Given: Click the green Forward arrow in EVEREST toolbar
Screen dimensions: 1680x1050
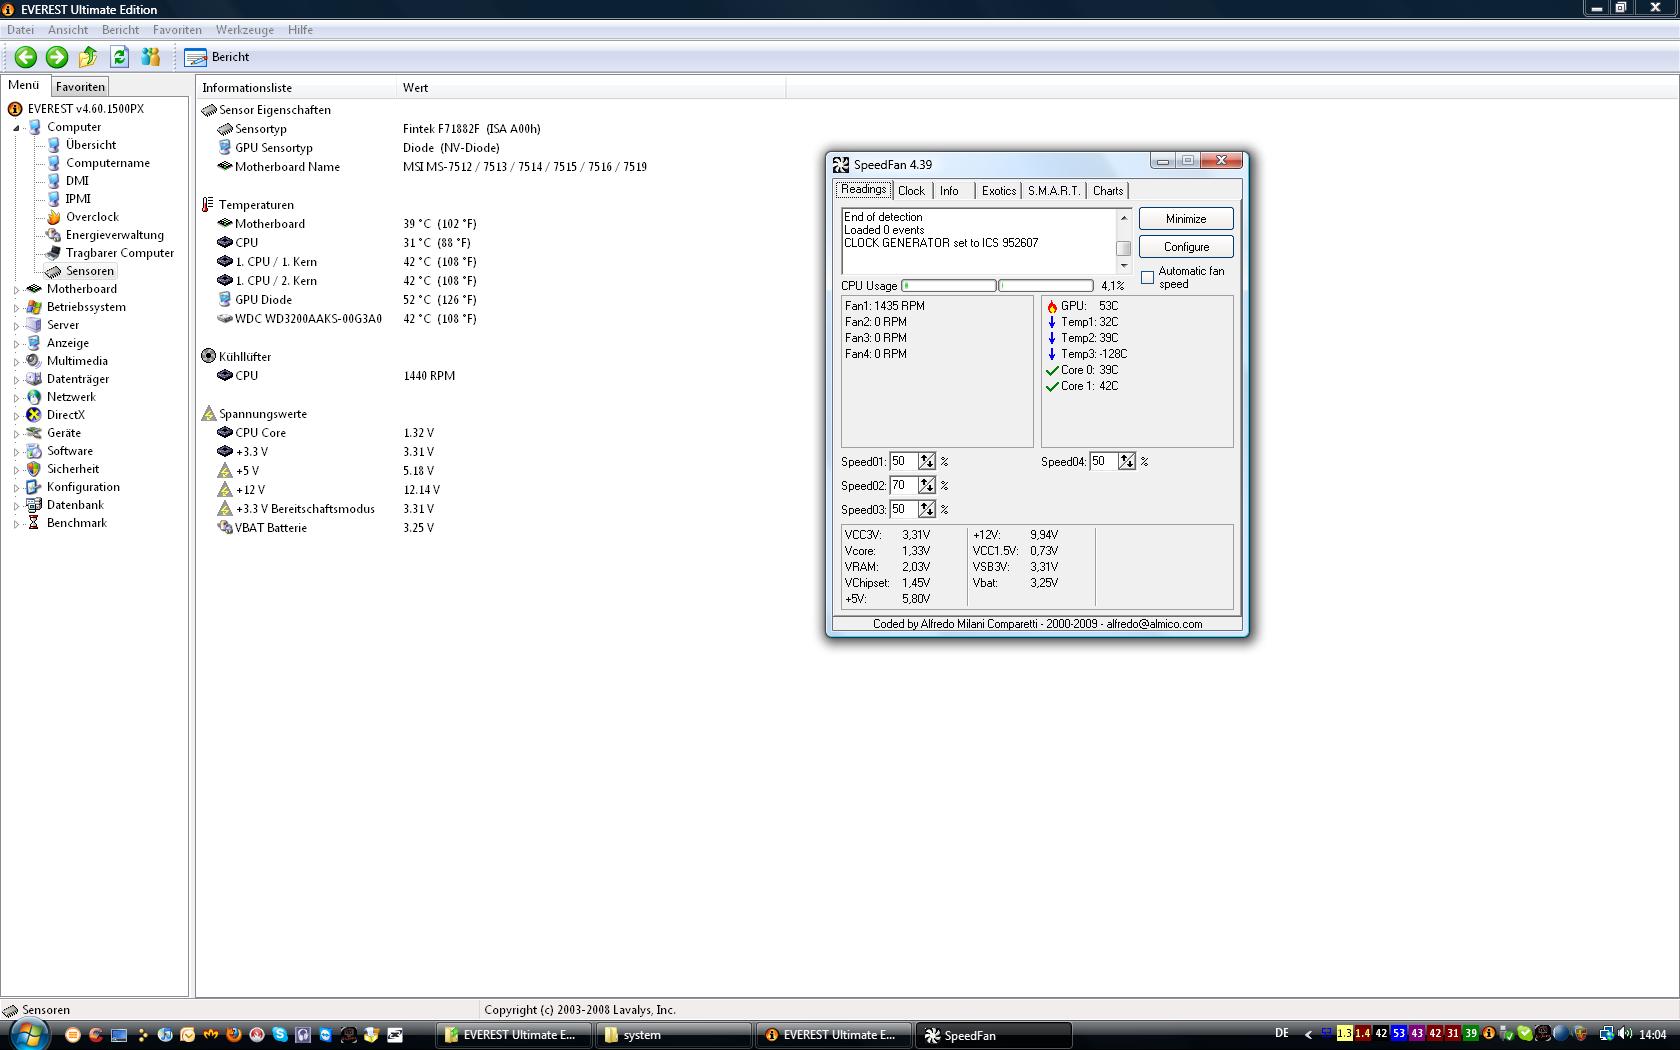Looking at the screenshot, I should tap(57, 57).
